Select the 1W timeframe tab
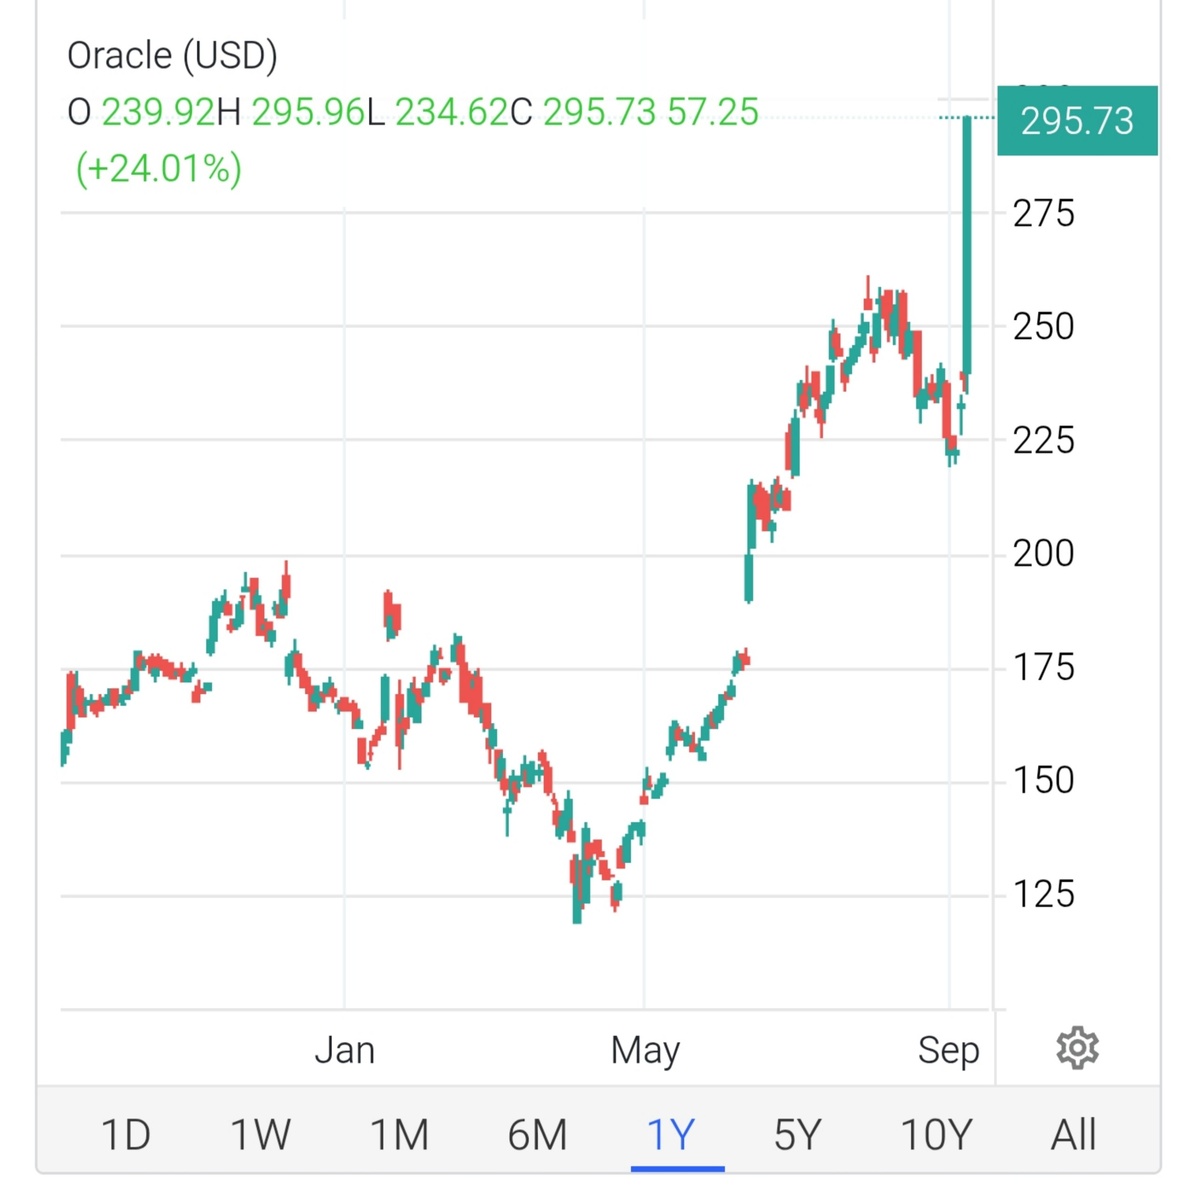This screenshot has width=1197, height=1200. click(x=260, y=1135)
